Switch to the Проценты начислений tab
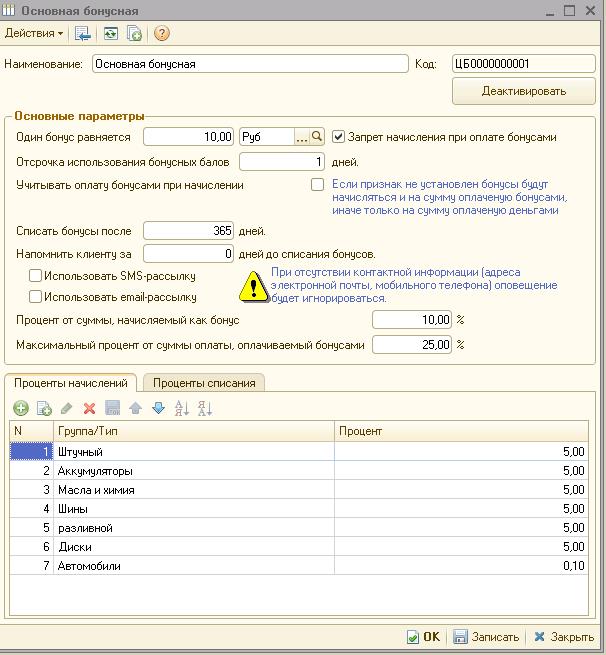606x655 pixels. tap(71, 383)
